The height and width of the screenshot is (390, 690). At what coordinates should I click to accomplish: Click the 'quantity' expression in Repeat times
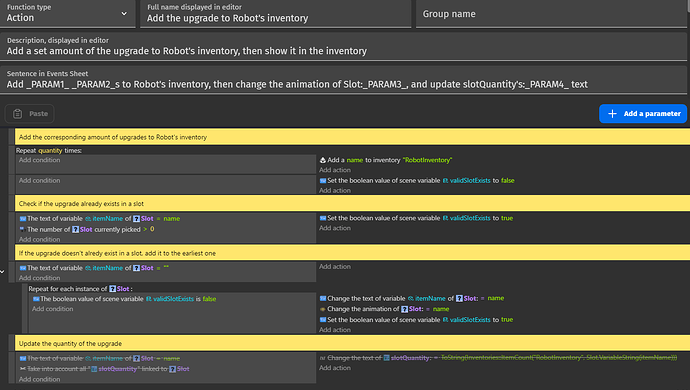tap(50, 151)
